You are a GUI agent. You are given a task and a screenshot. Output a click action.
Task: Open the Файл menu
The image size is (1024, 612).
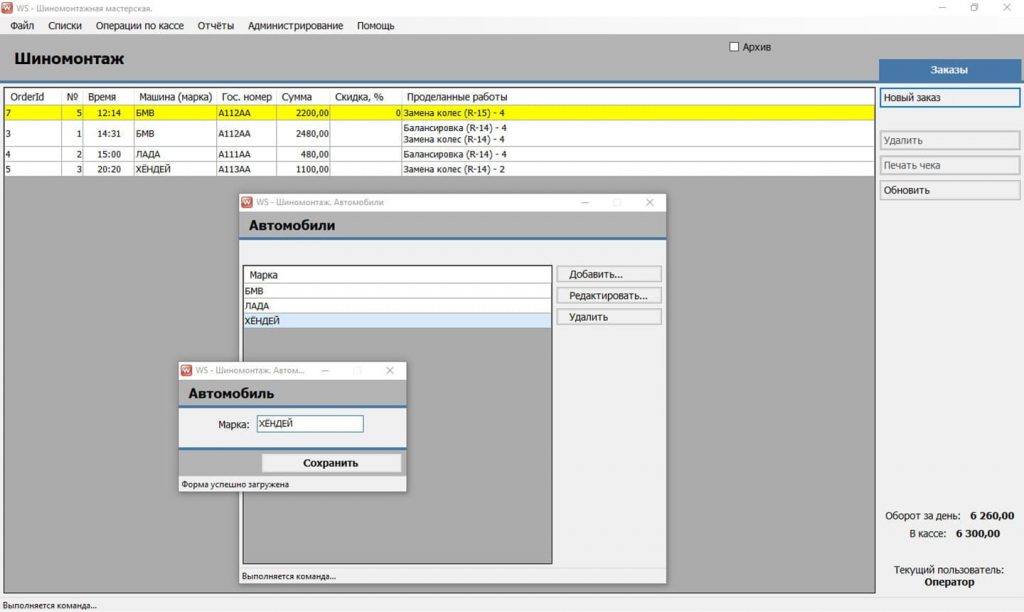tap(22, 26)
